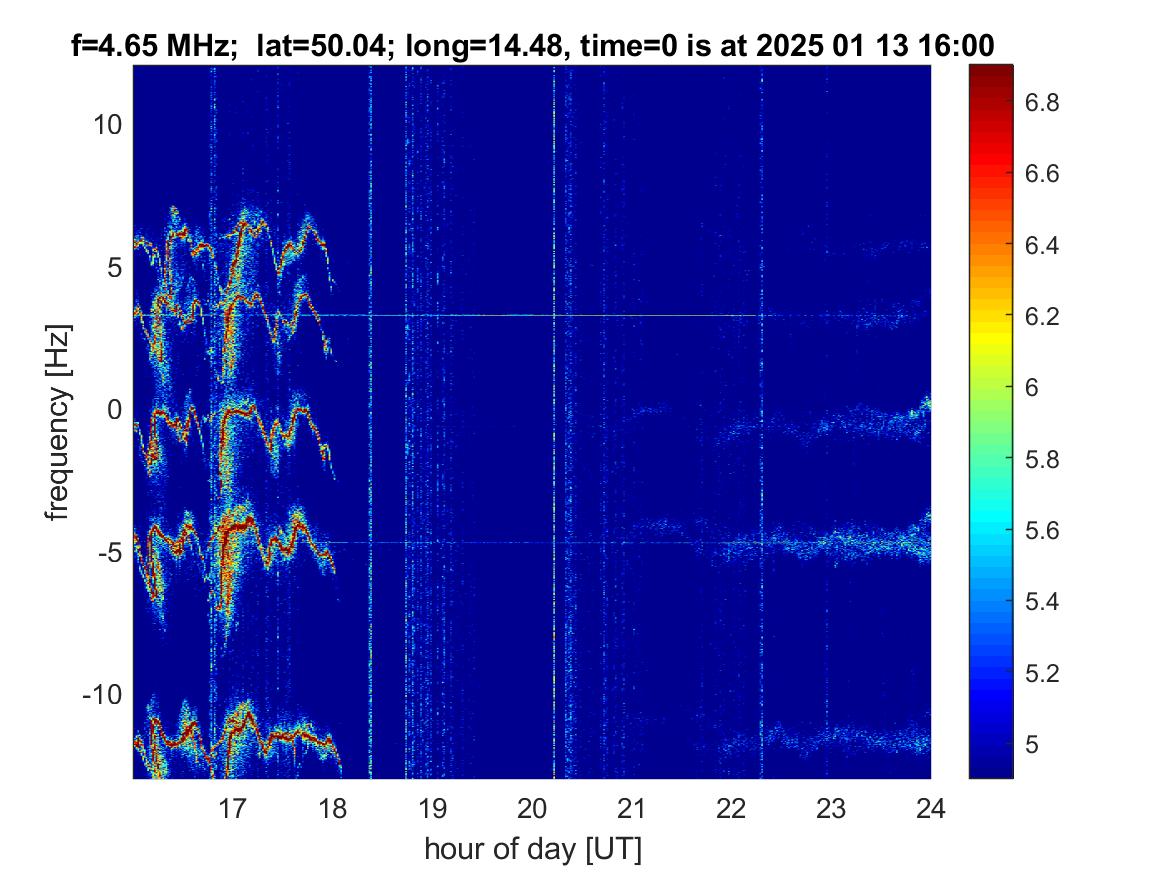The height and width of the screenshot is (875, 1167).
Task: Click the x-axis tick label 17
Action: coord(232,808)
